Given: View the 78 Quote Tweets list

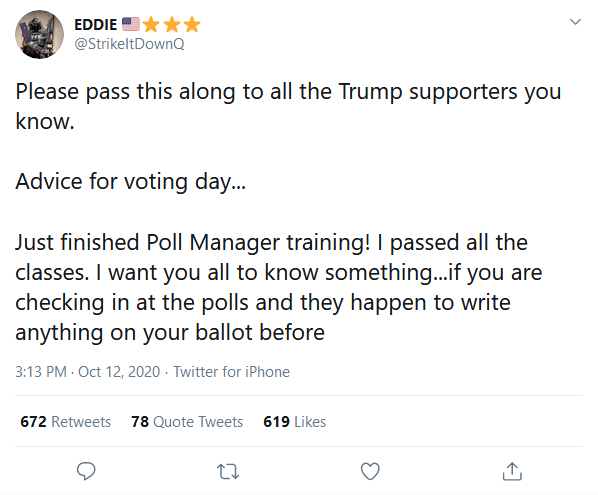Looking at the screenshot, I should click(x=187, y=422).
